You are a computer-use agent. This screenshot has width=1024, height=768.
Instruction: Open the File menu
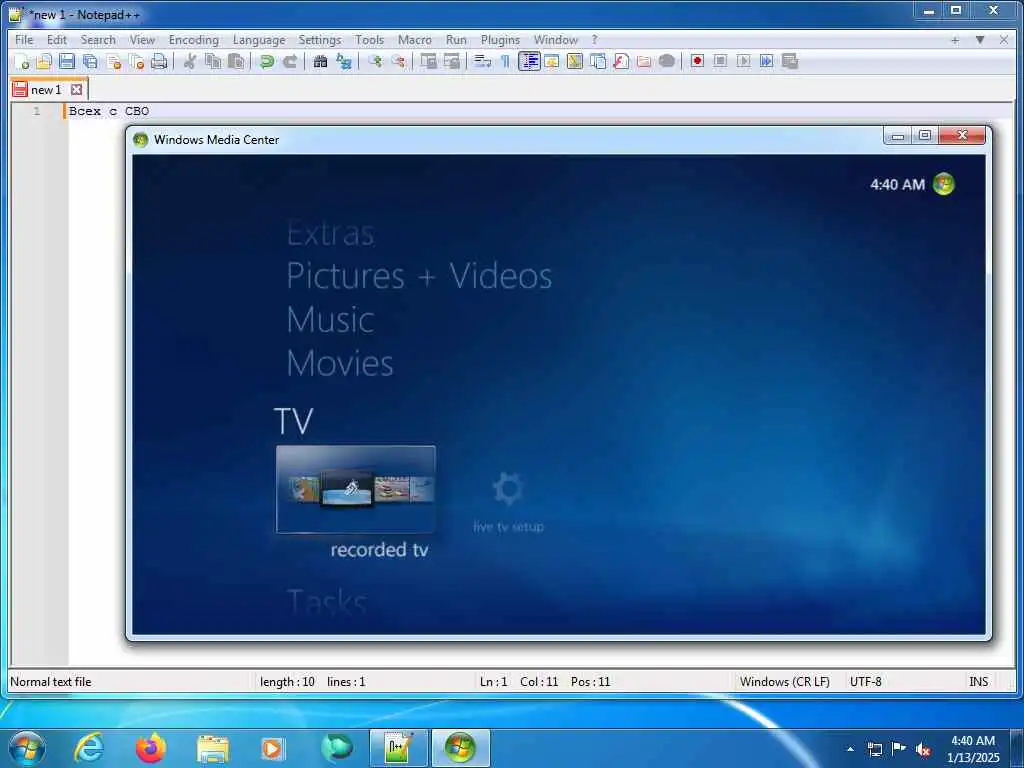tap(24, 40)
